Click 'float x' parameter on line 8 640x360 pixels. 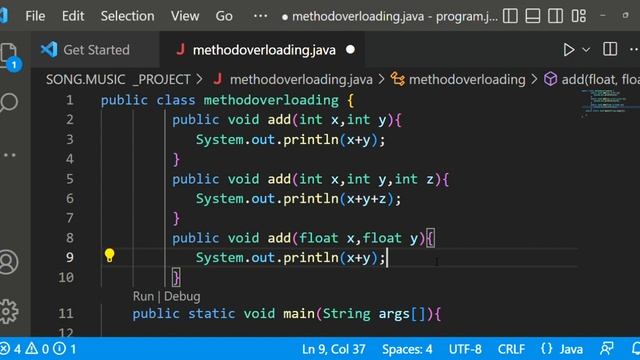point(327,238)
